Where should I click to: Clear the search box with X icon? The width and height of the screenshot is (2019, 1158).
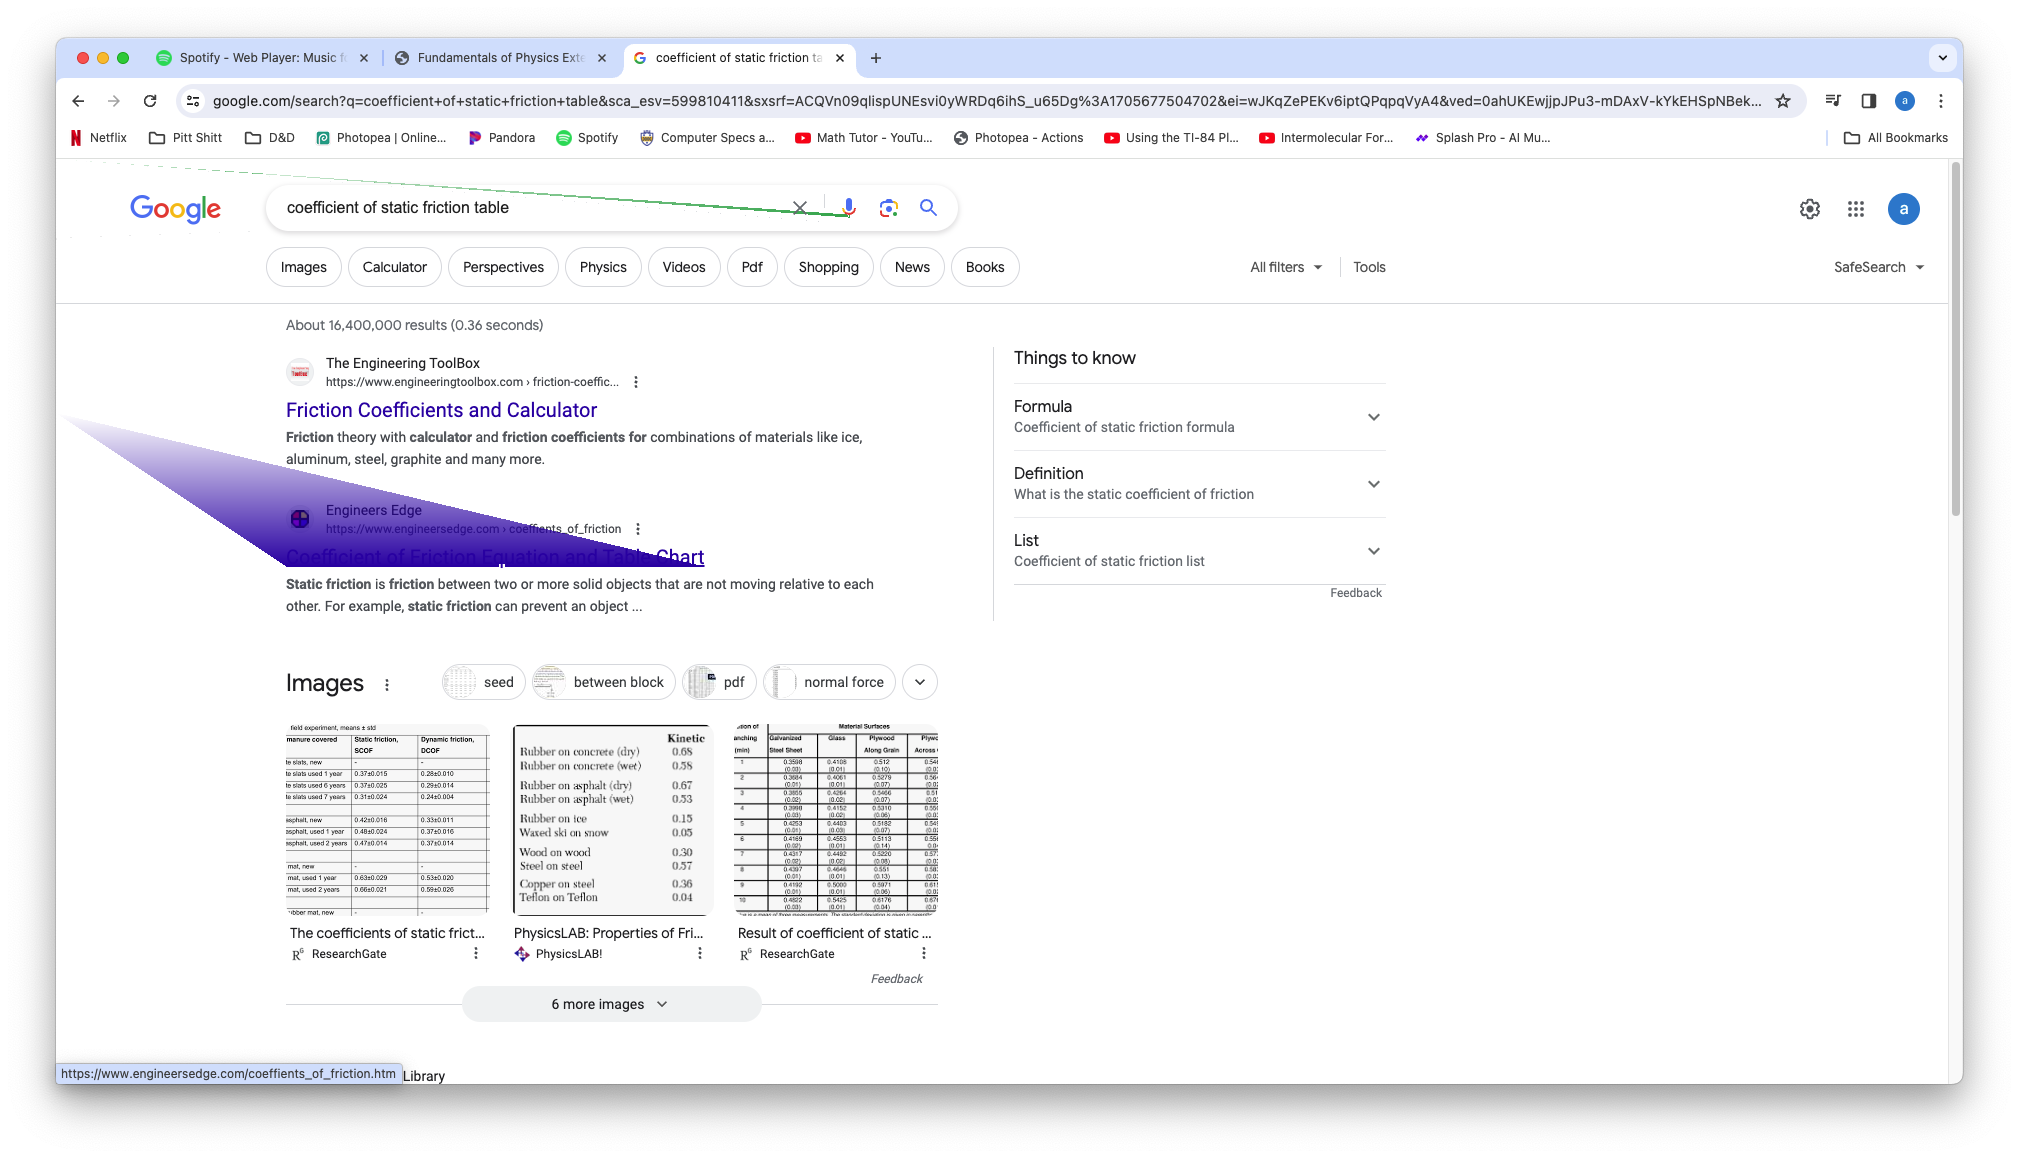800,208
